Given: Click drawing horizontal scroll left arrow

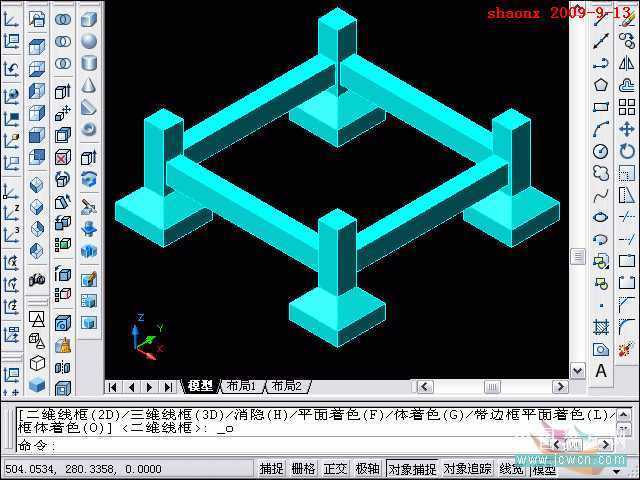Looking at the screenshot, I should [424, 386].
